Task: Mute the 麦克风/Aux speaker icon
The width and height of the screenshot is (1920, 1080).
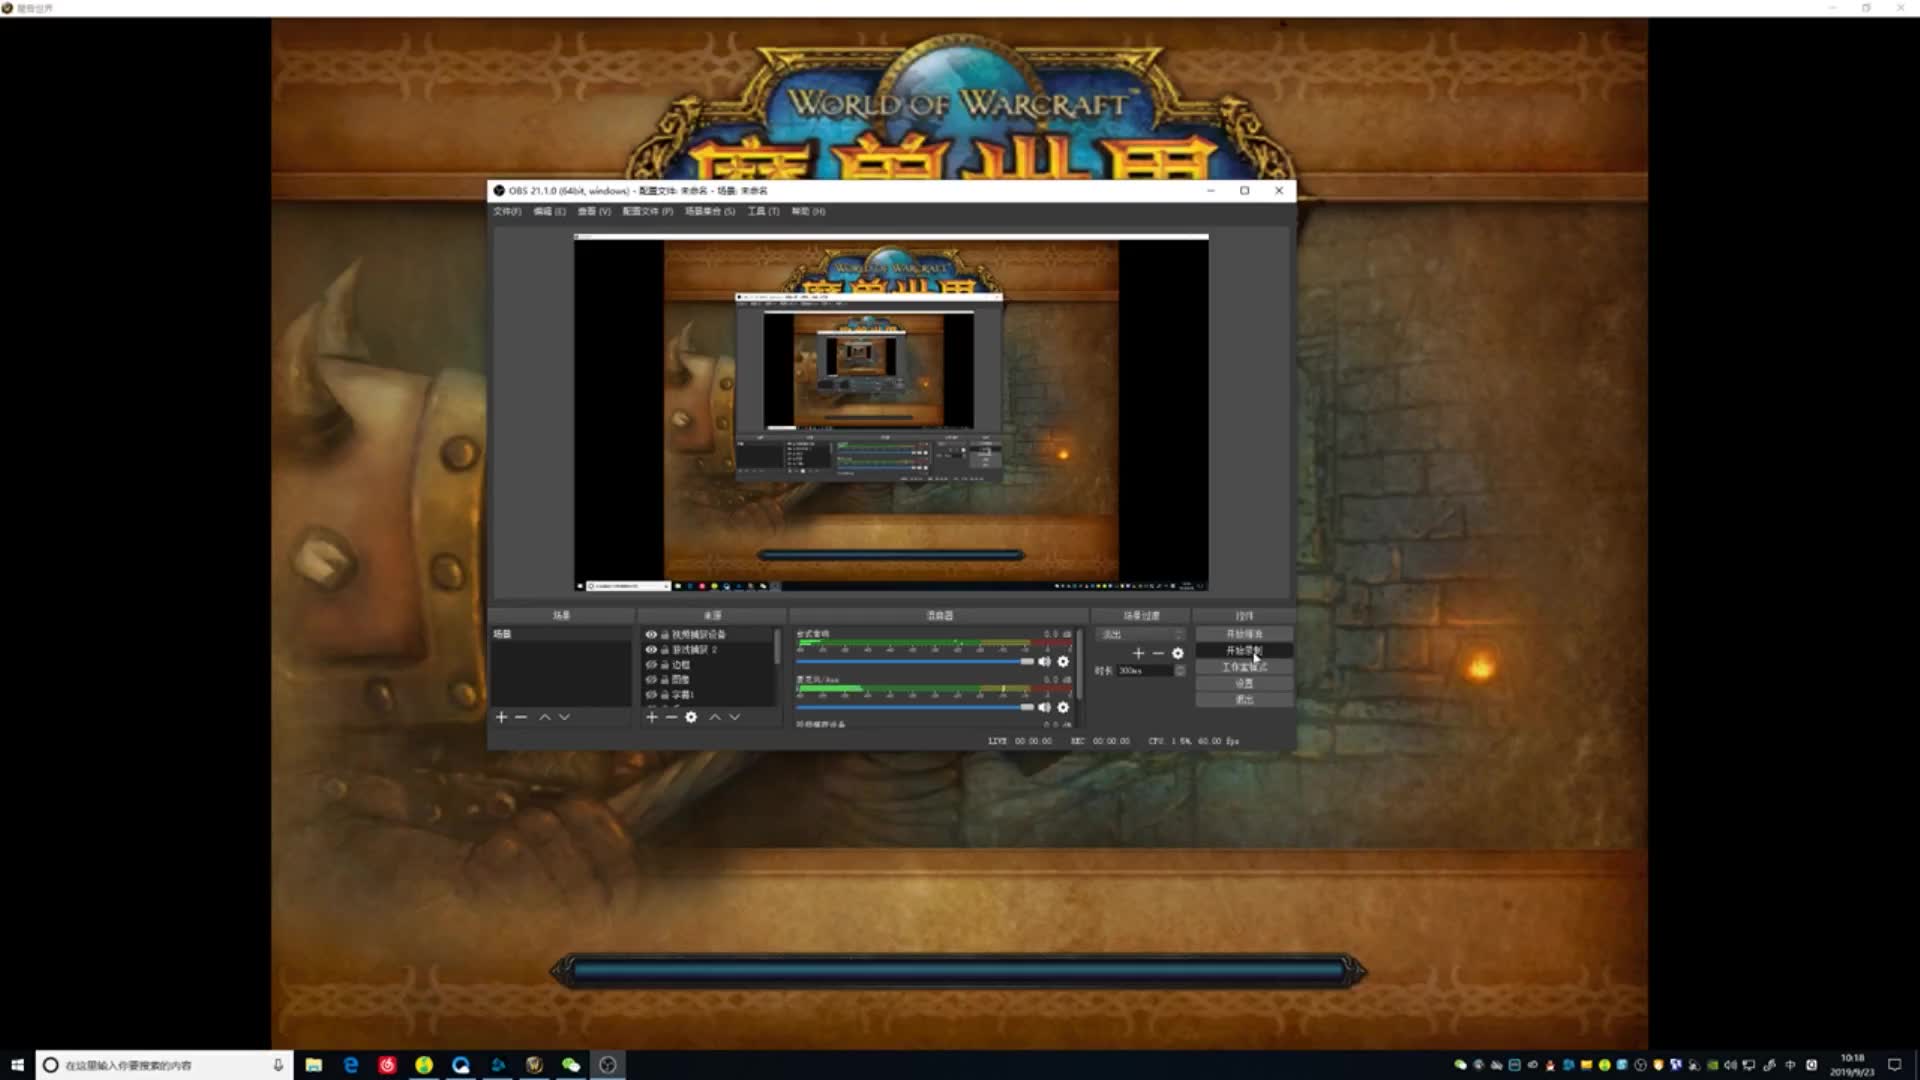Action: pyautogui.click(x=1045, y=707)
